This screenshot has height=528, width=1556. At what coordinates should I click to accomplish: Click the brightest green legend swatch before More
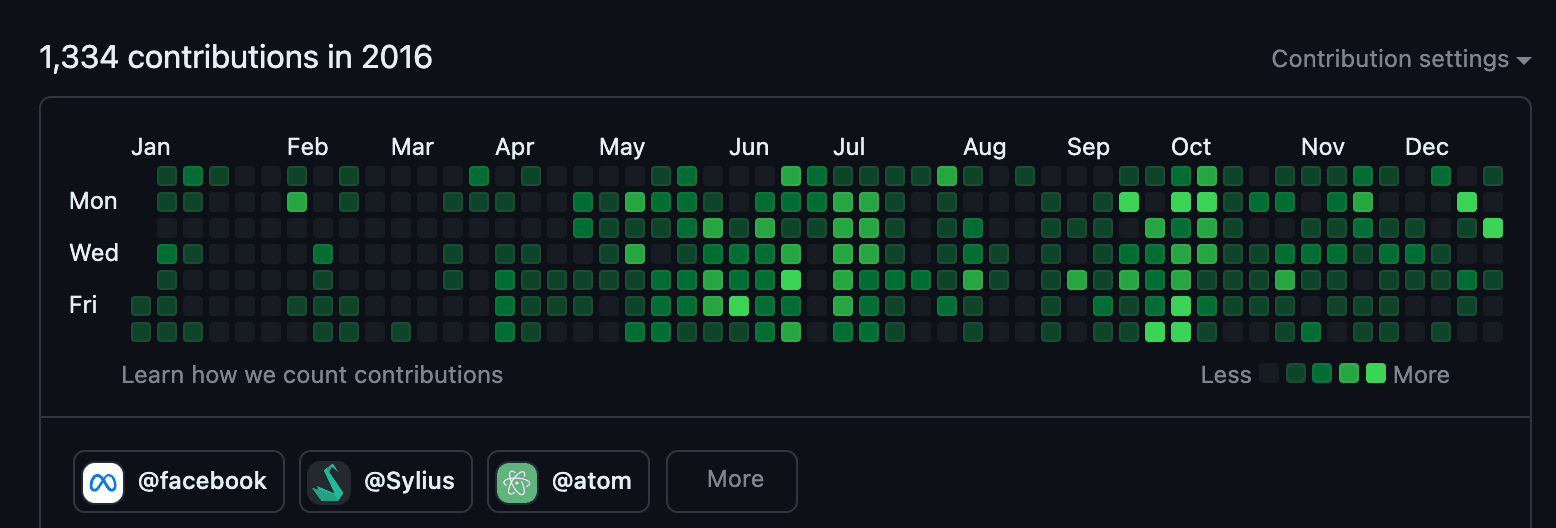pyautogui.click(x=1376, y=374)
